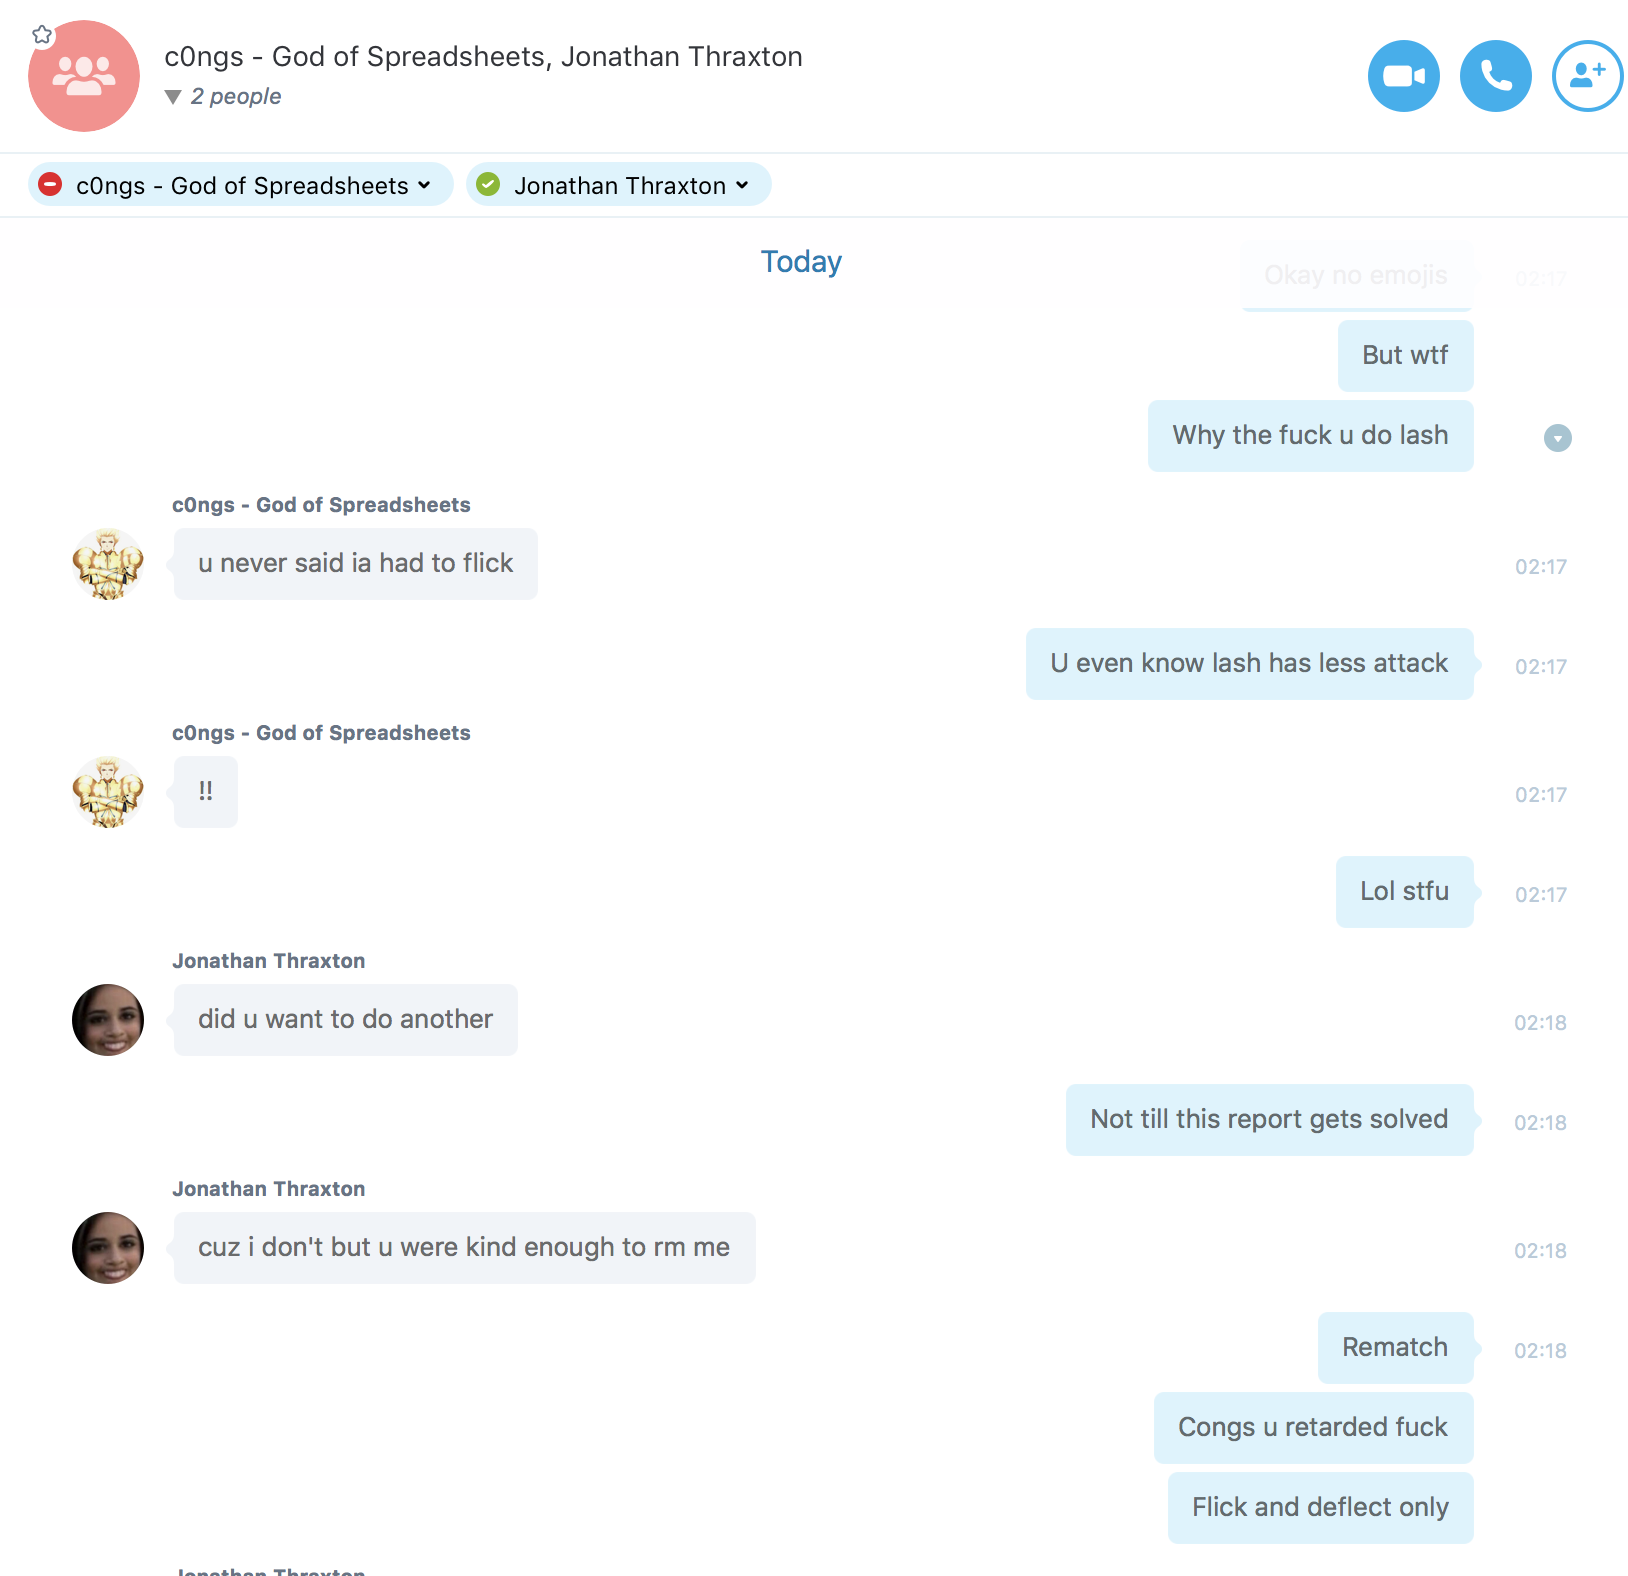Open c0ngs - God of Spreadsheets dropdown
Screen dimensions: 1628x1576
pyautogui.click(x=241, y=185)
